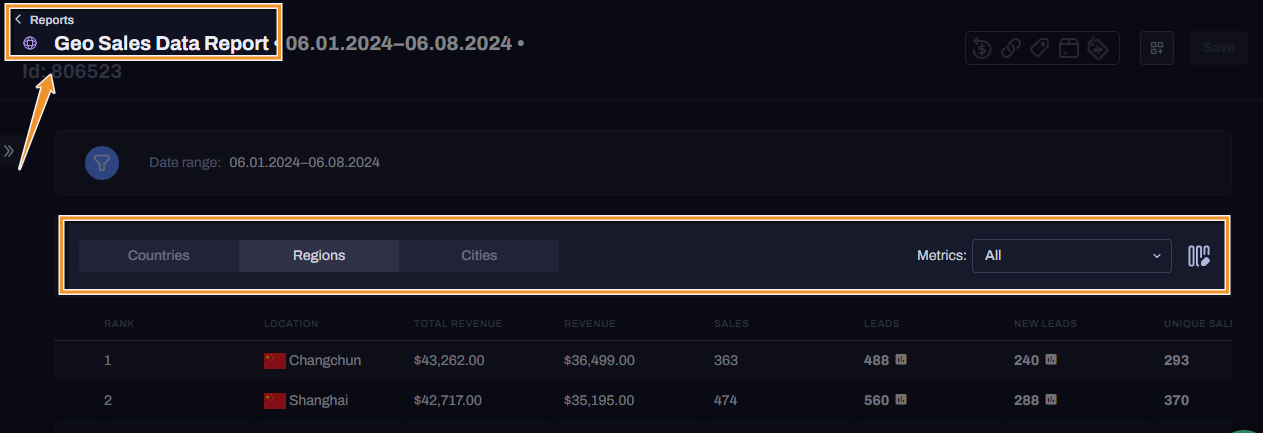Click the coupon code tag icon
Image resolution: width=1263 pixels, height=433 pixels.
[1098, 48]
